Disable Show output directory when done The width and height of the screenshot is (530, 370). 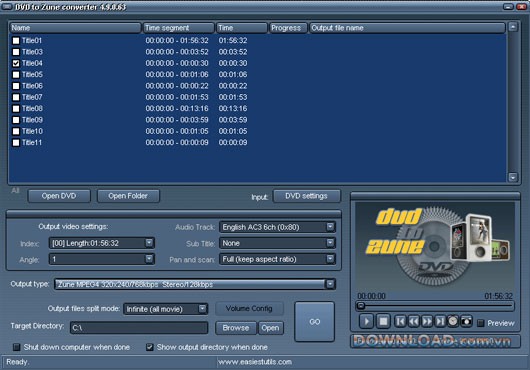pyautogui.click(x=149, y=347)
